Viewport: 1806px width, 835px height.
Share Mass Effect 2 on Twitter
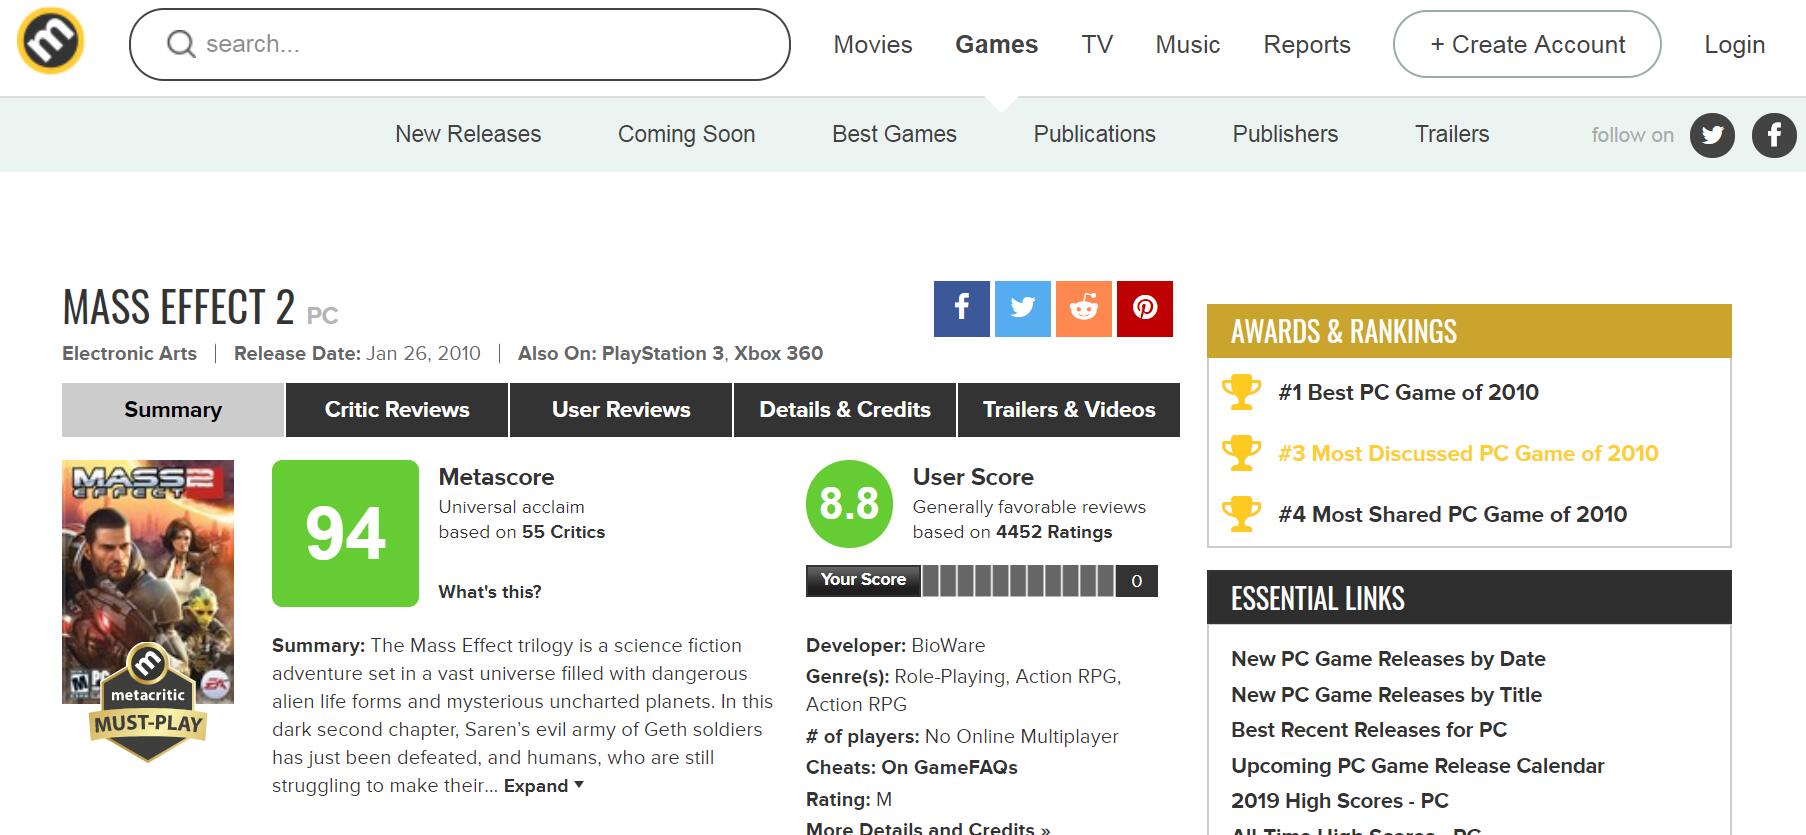click(1023, 309)
